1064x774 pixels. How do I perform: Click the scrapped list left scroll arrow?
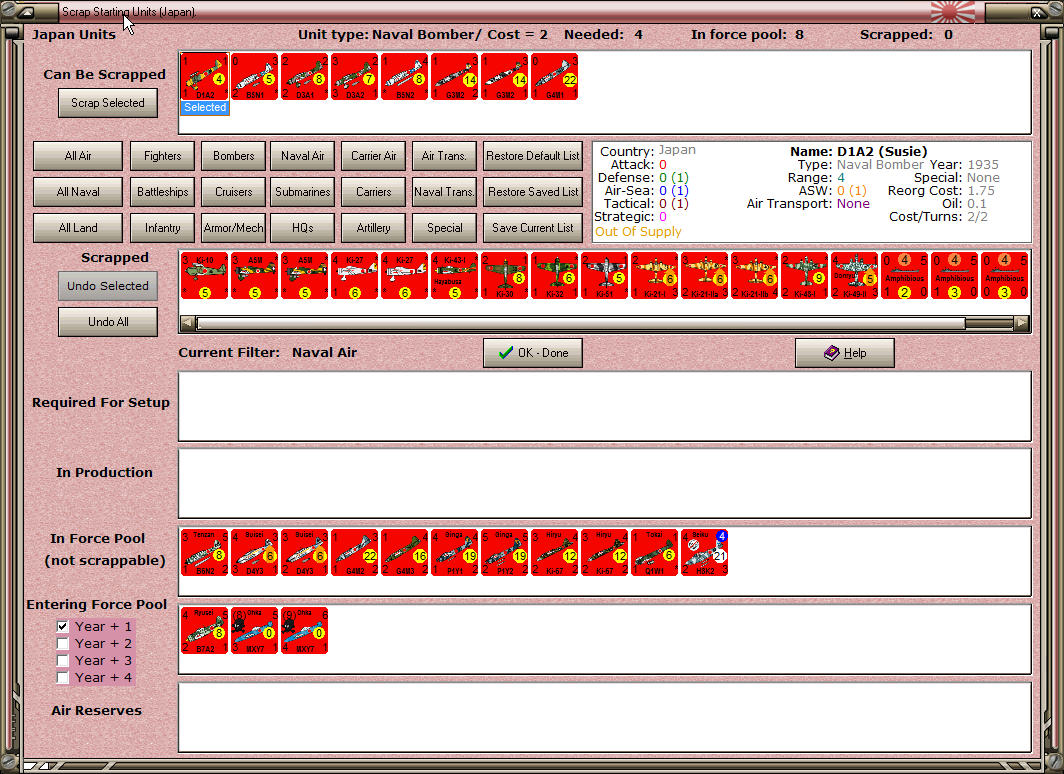[188, 324]
